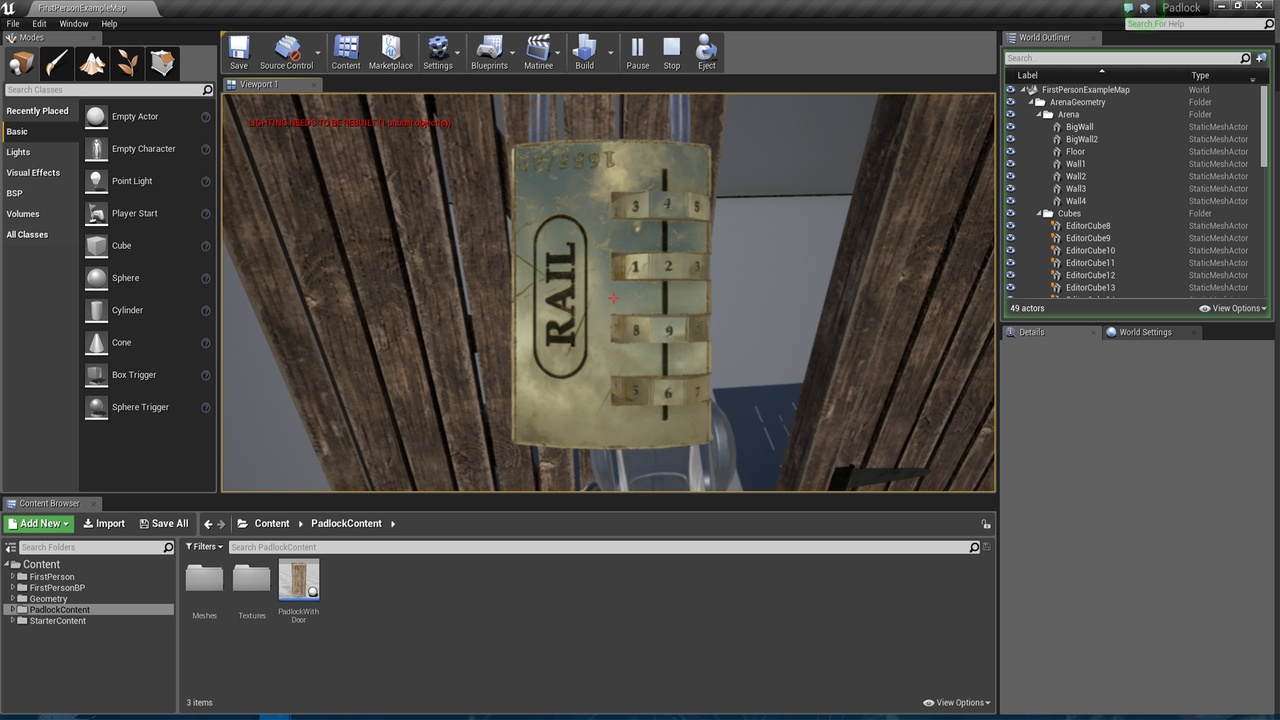Open the Help menu
The height and width of the screenshot is (720, 1280).
coord(109,24)
